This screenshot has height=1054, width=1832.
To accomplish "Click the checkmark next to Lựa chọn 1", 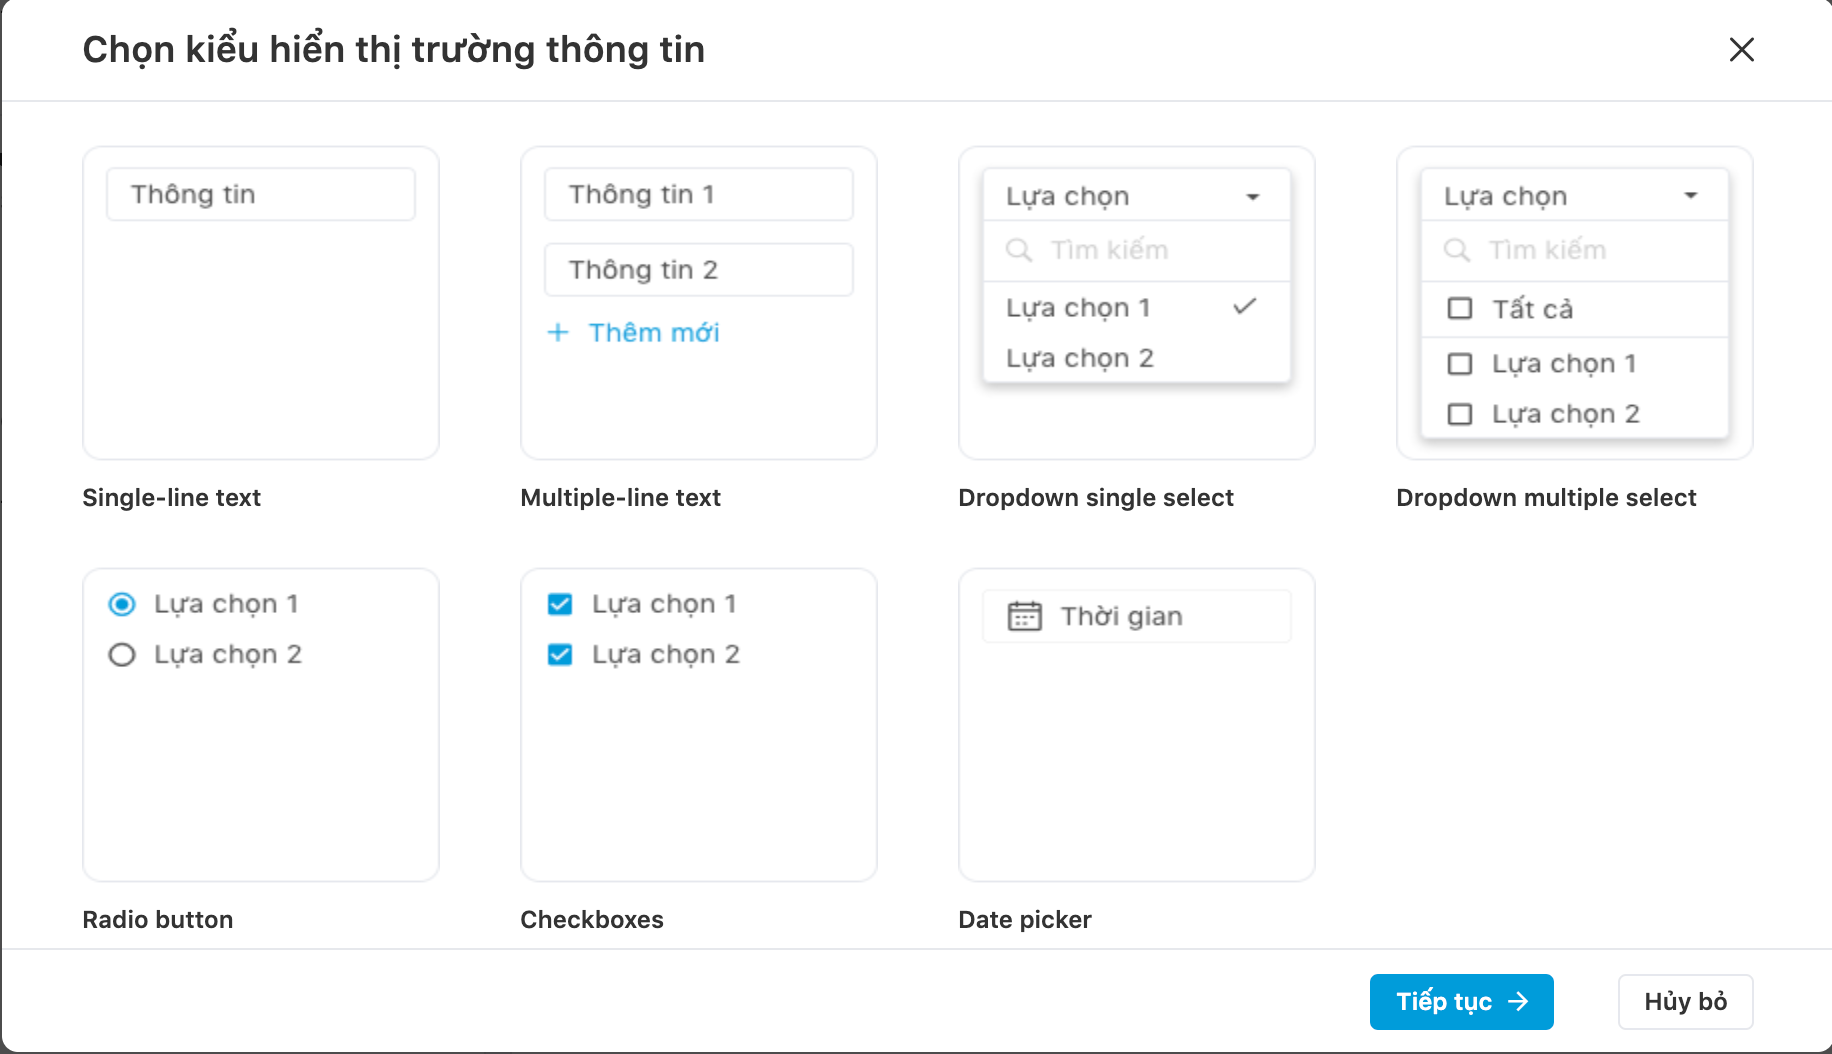I will pos(1245,307).
